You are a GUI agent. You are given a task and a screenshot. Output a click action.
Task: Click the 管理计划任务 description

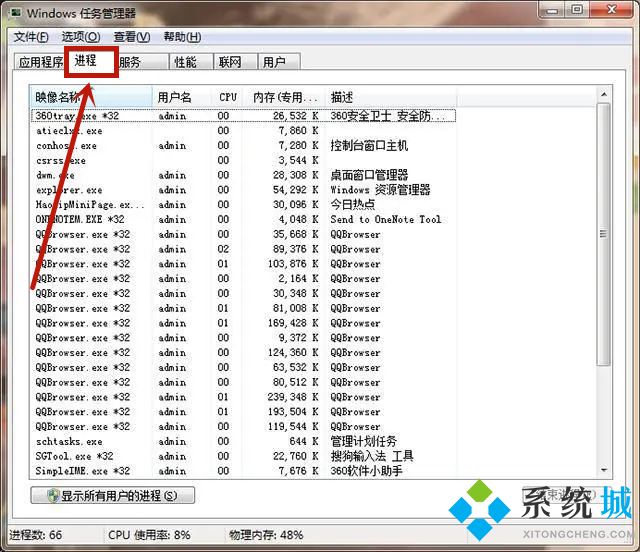363,441
